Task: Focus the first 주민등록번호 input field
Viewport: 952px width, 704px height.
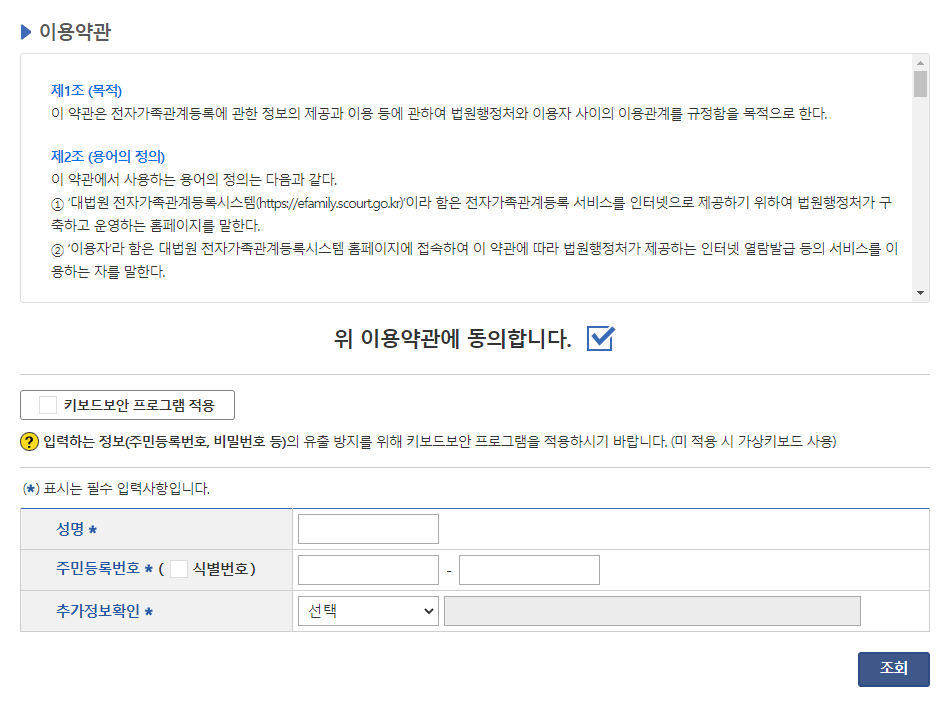Action: [x=368, y=570]
